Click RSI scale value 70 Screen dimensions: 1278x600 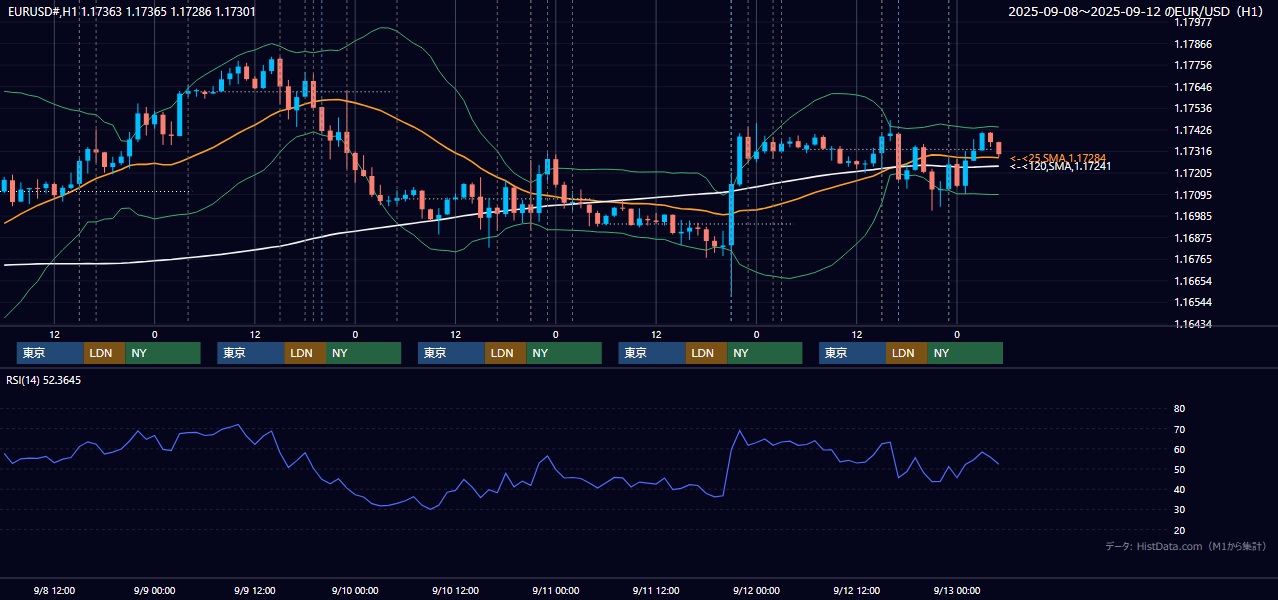coord(1179,429)
